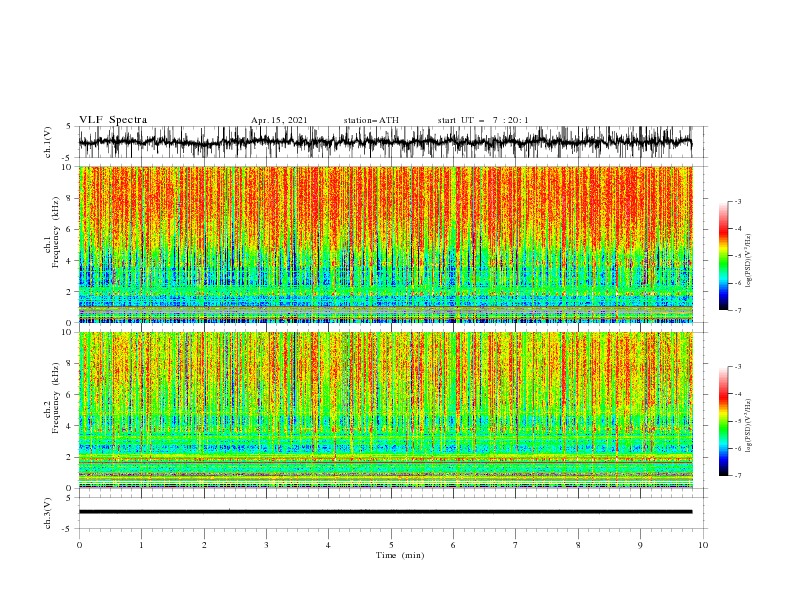Click Time-axis tick label '5'
The width and height of the screenshot is (792, 612).
pos(391,545)
